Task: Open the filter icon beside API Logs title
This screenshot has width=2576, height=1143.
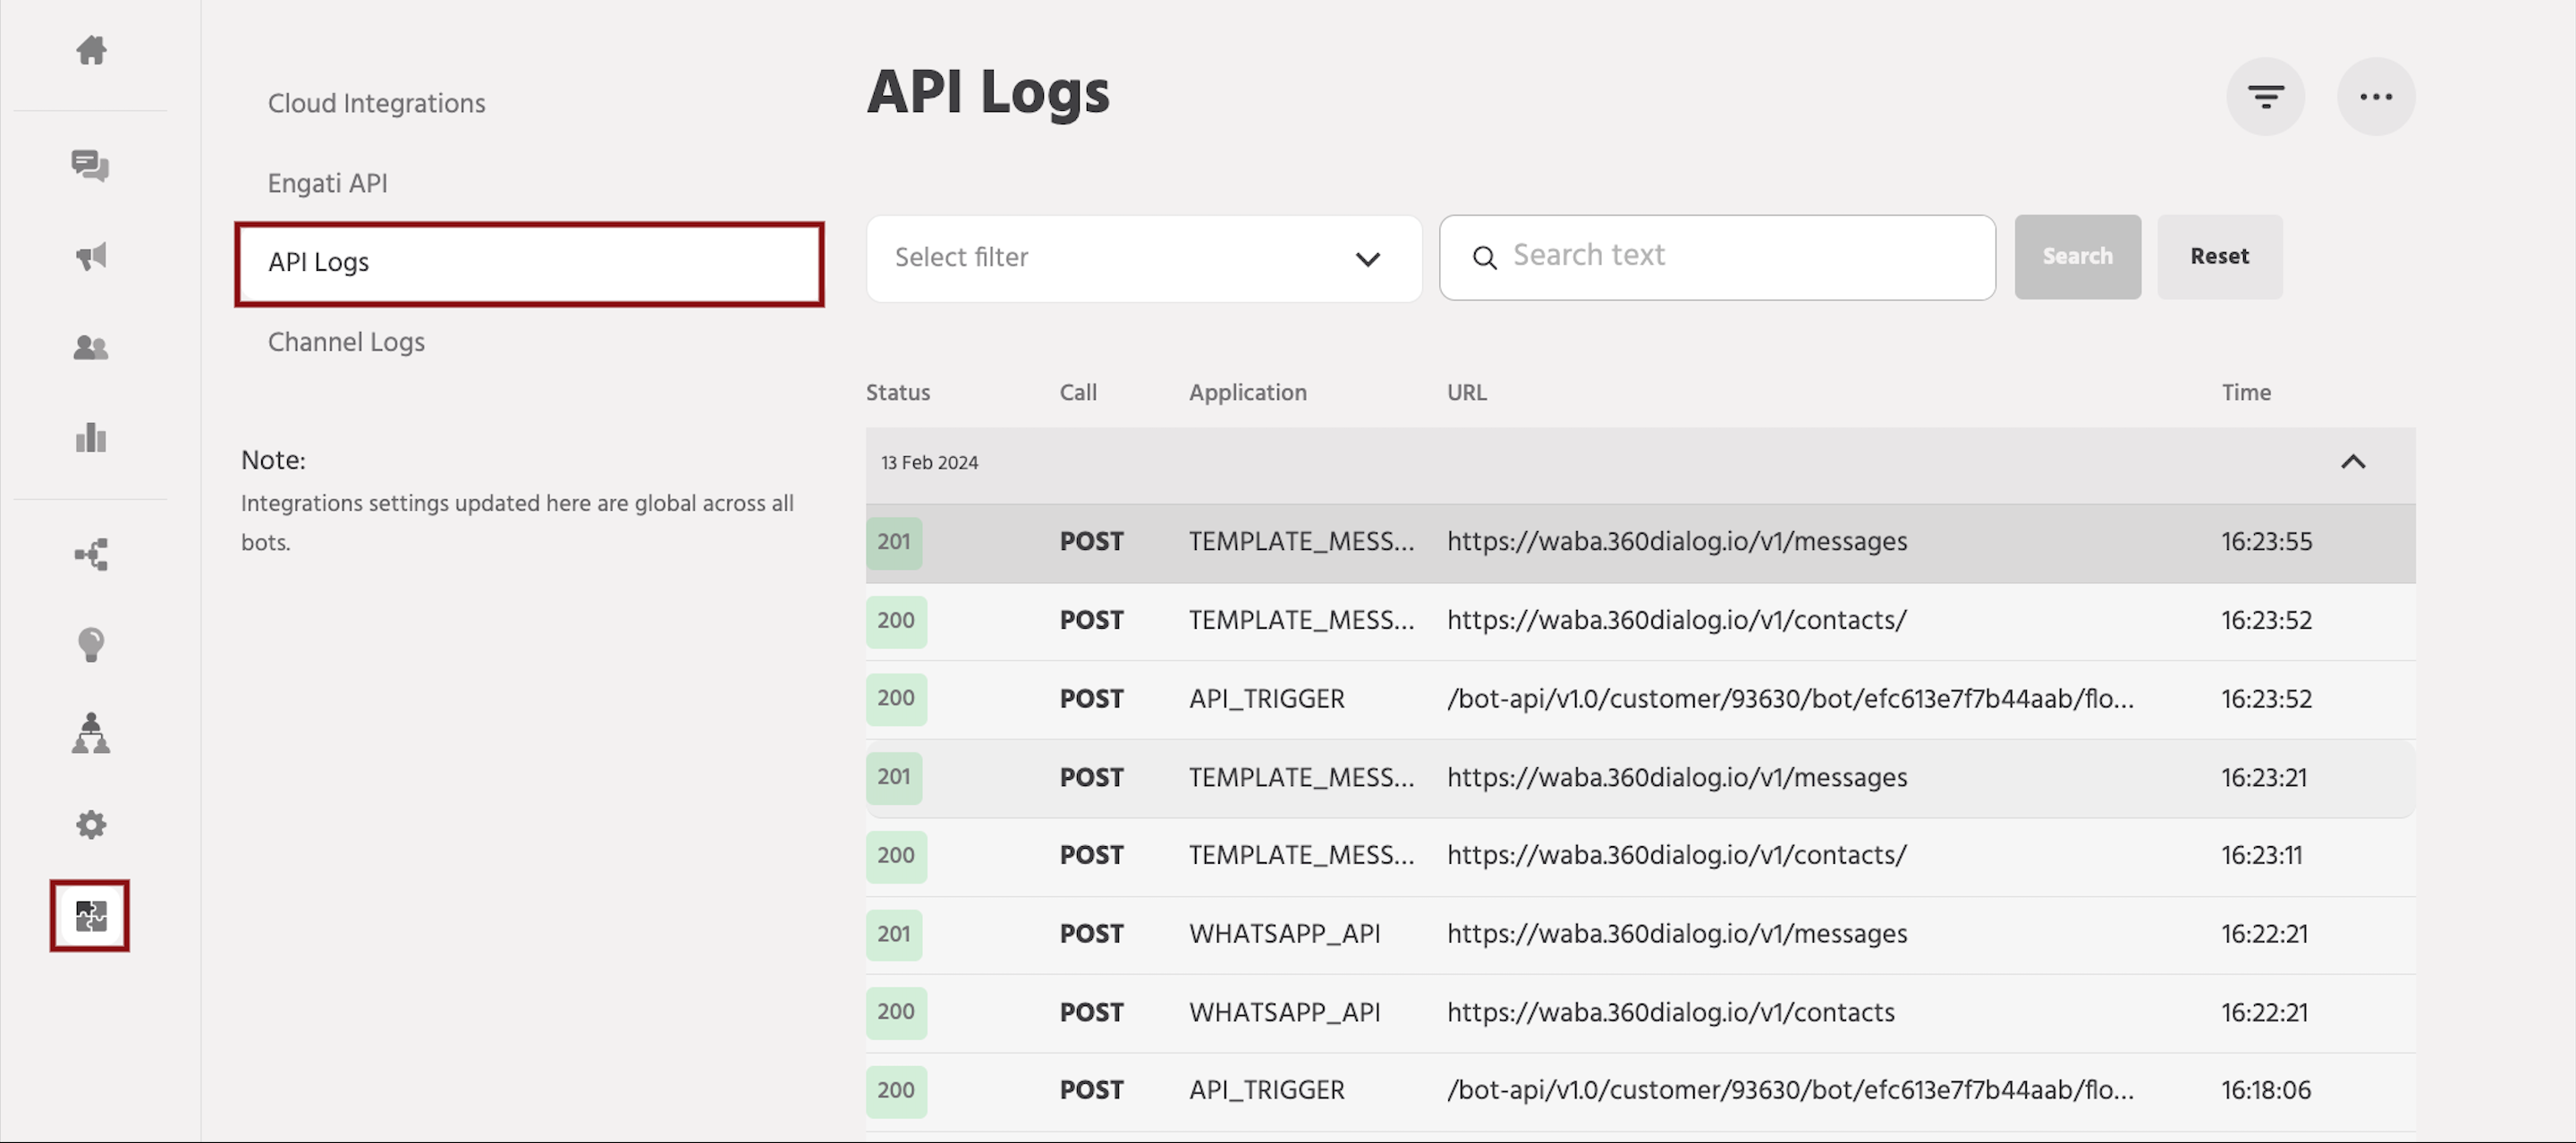Action: click(x=2265, y=96)
